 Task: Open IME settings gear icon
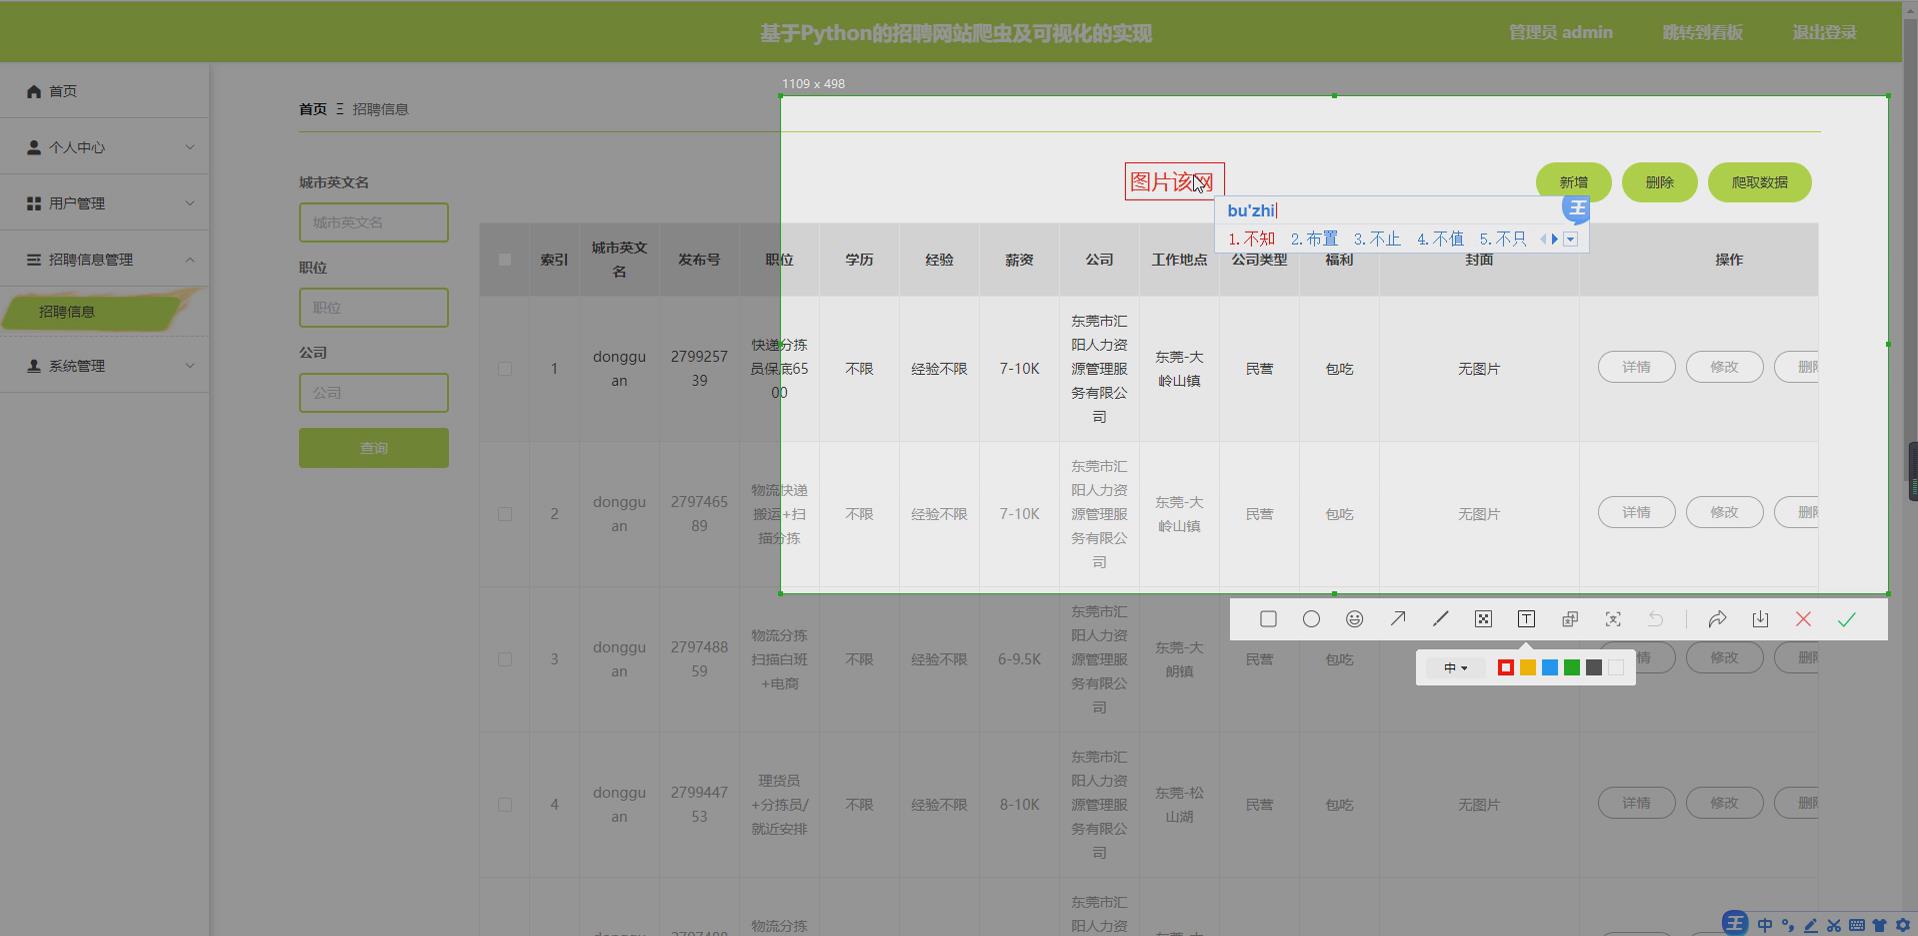click(1903, 925)
